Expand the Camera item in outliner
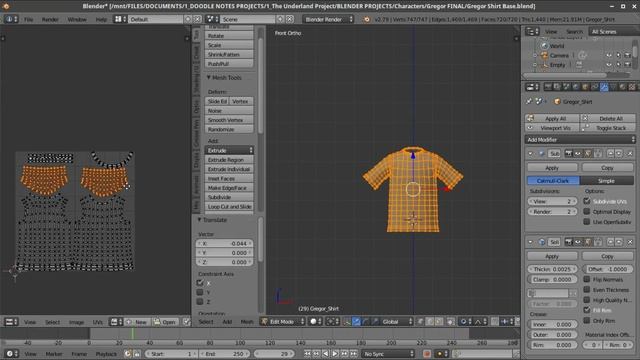Image resolution: width=640 pixels, height=360 pixels. 535,55
